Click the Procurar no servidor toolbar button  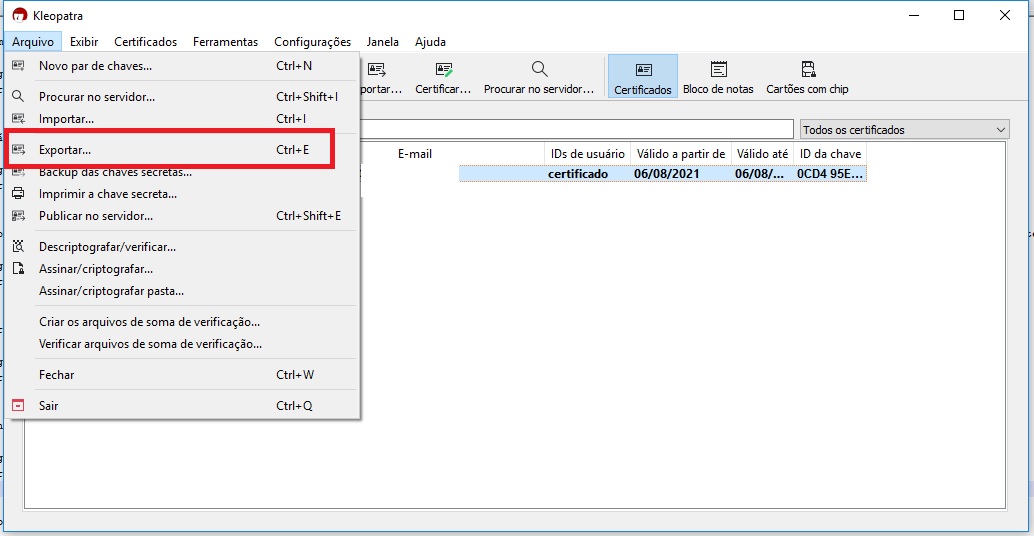pyautogui.click(x=539, y=76)
